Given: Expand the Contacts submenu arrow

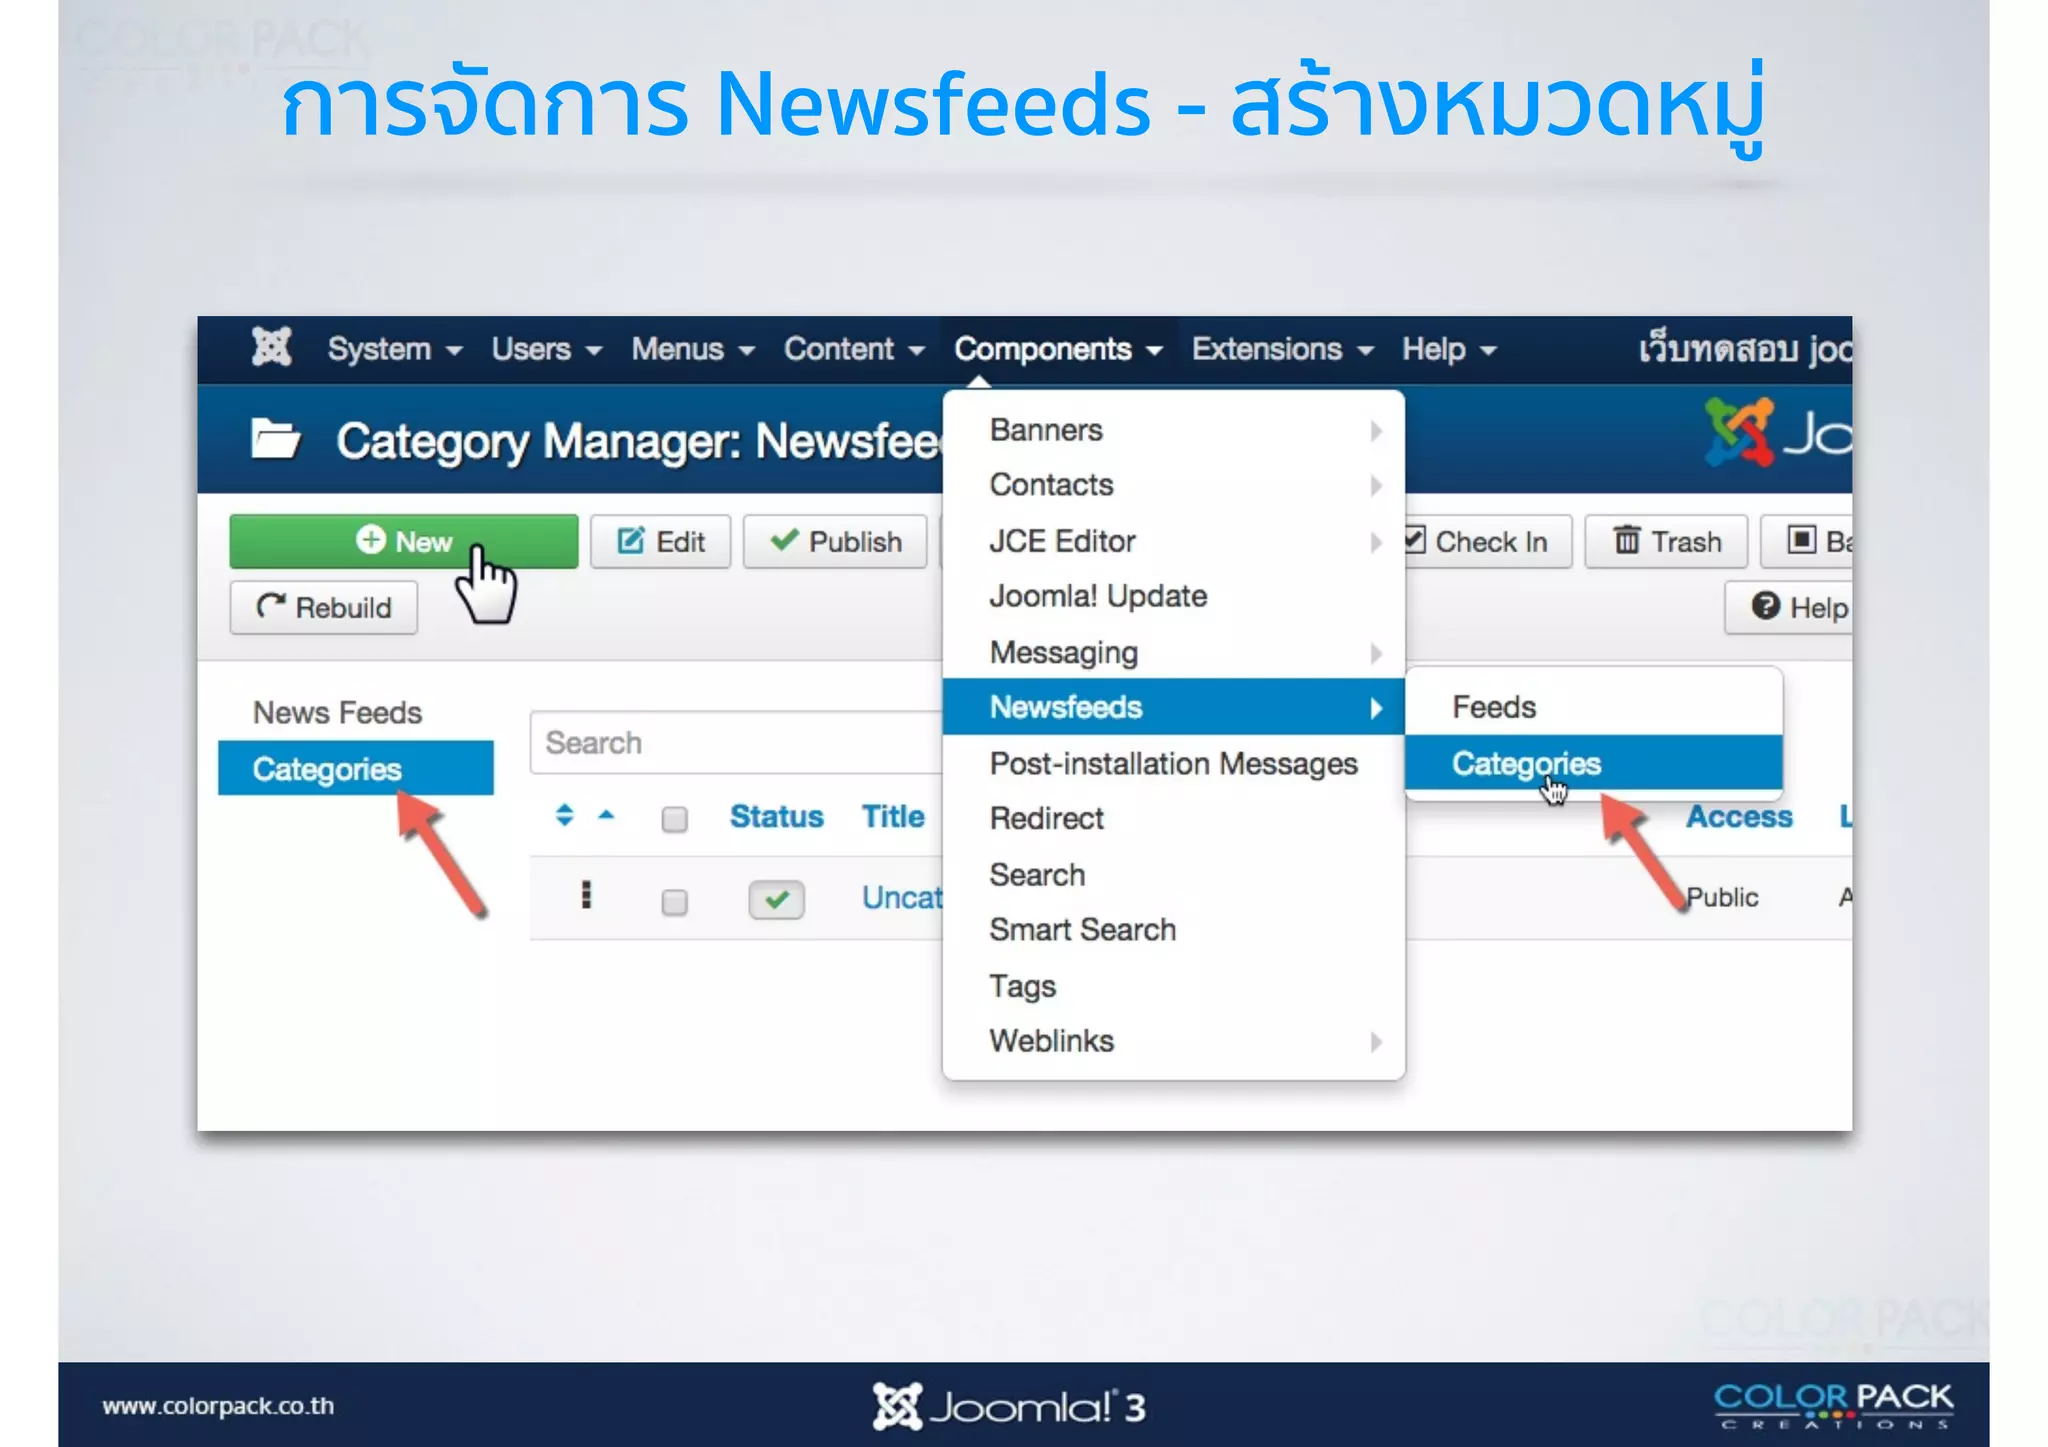Looking at the screenshot, I should (1376, 485).
